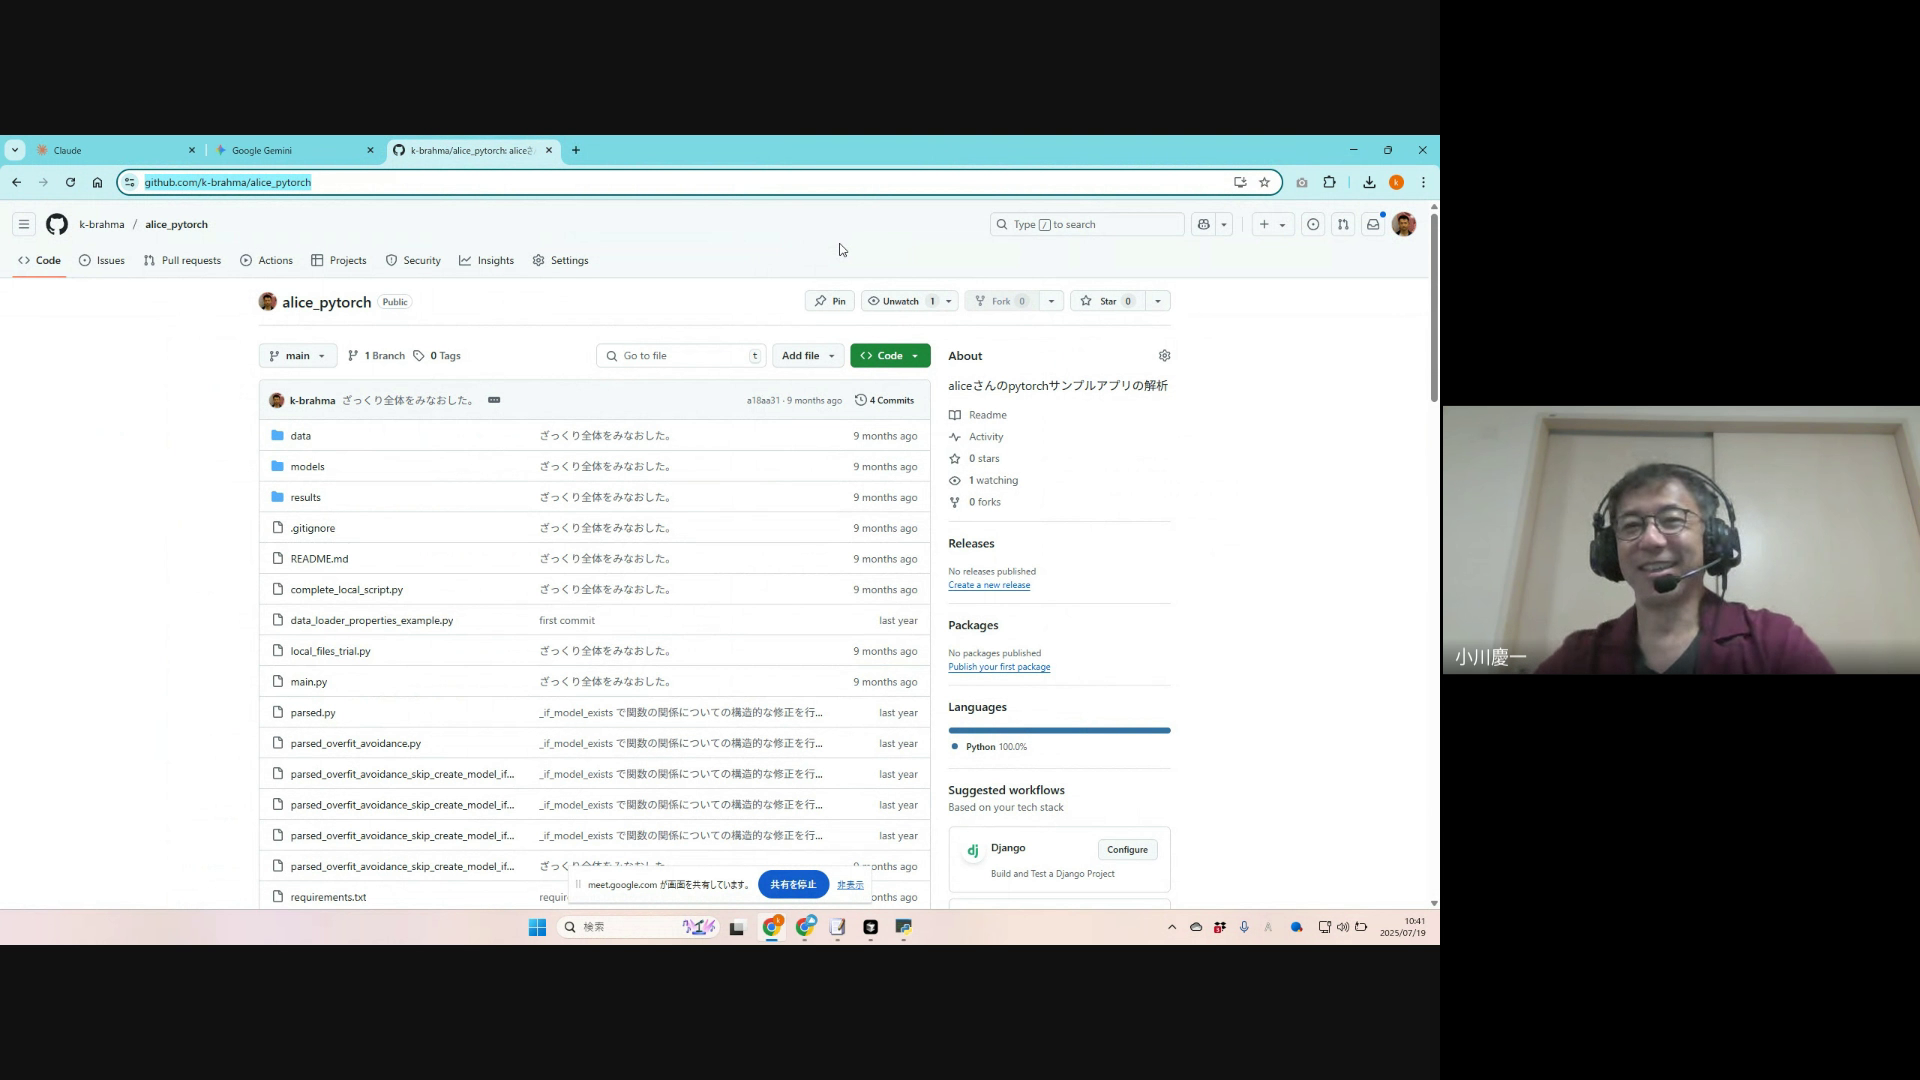
Task: Open the hamburger navigation menu
Action: [24, 224]
